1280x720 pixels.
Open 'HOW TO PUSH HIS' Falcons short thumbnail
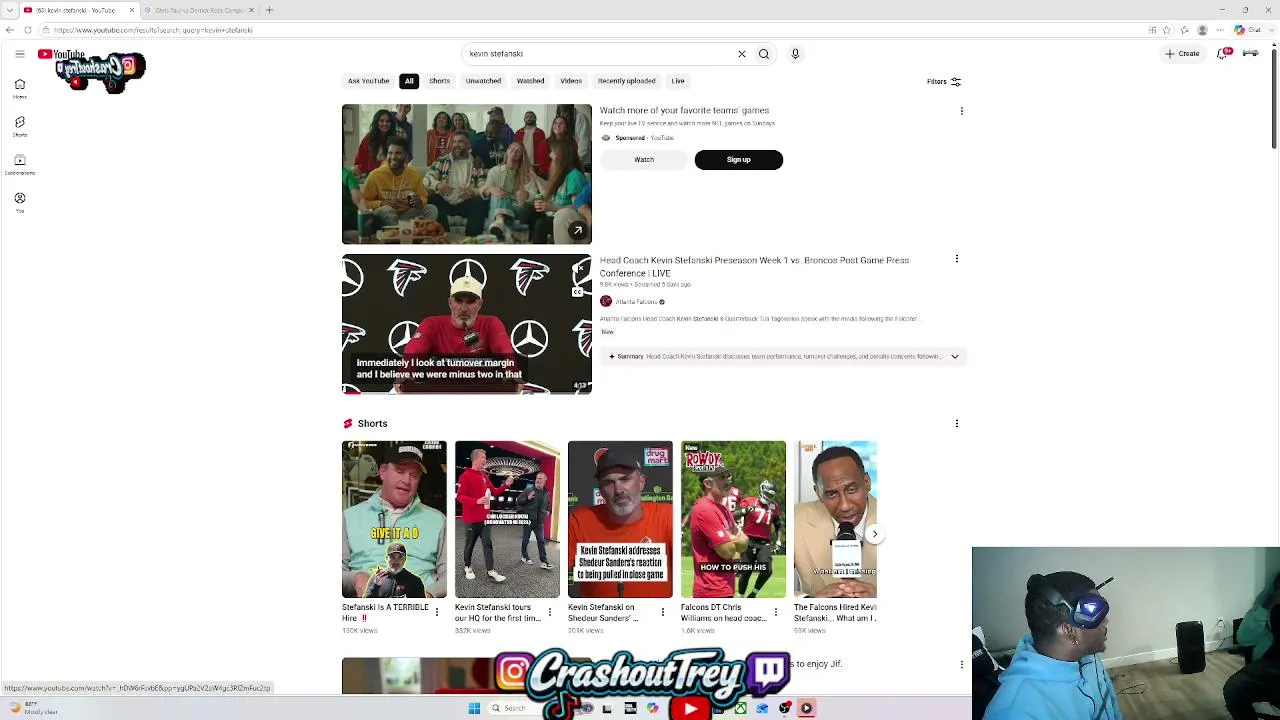pyautogui.click(x=733, y=519)
